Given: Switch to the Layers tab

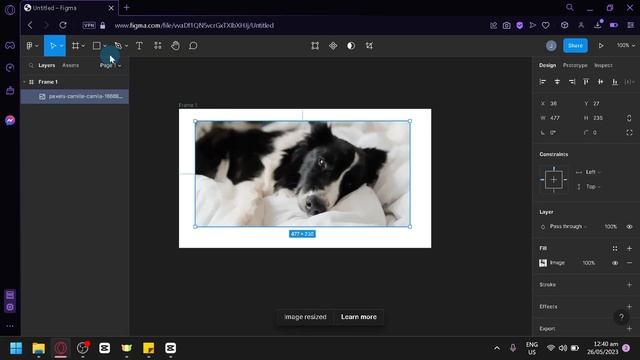Looking at the screenshot, I should 47,65.
